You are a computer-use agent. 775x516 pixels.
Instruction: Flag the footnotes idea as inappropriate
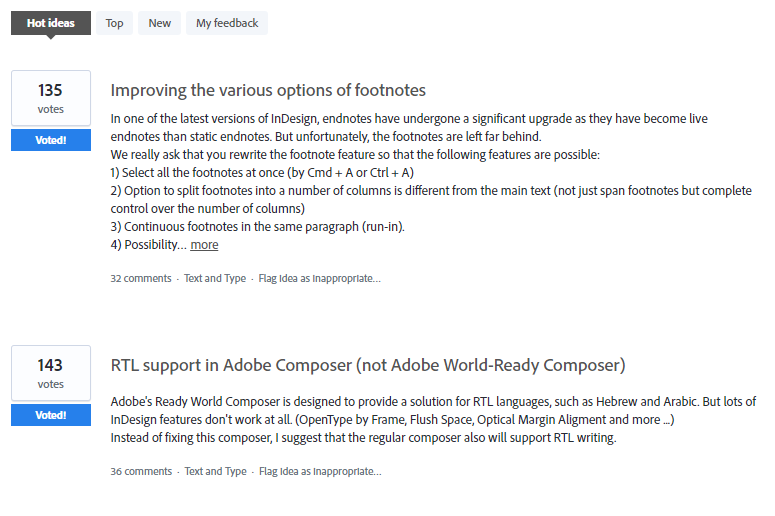319,279
